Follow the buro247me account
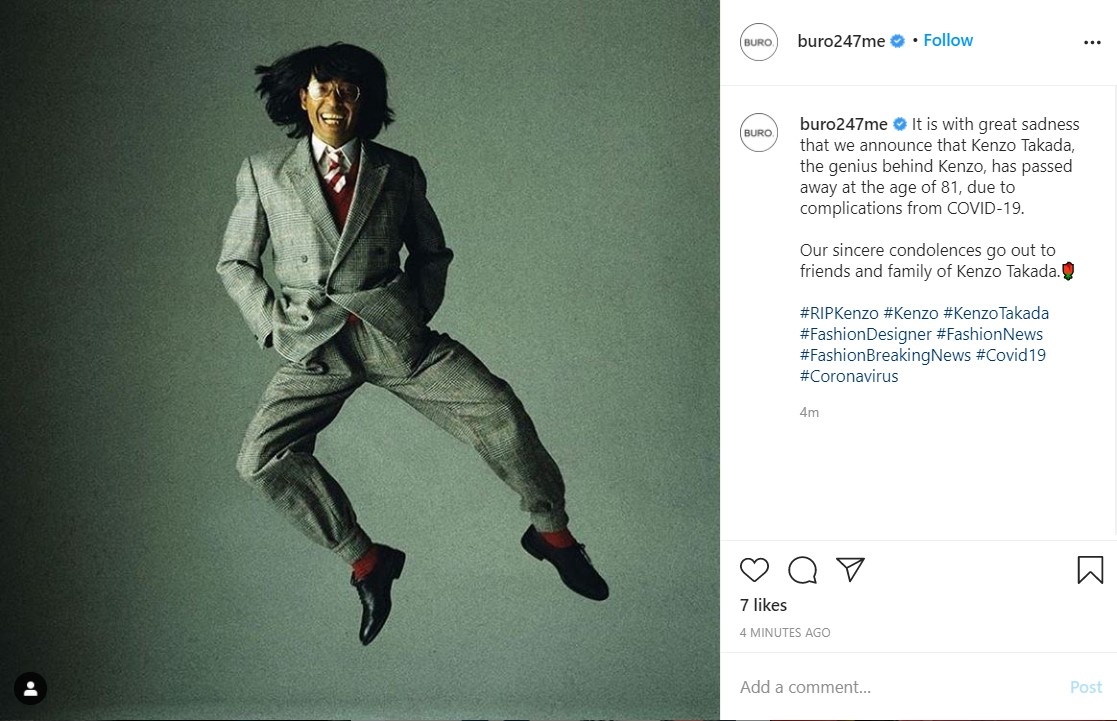Screen dimensions: 1117x721 click(948, 40)
